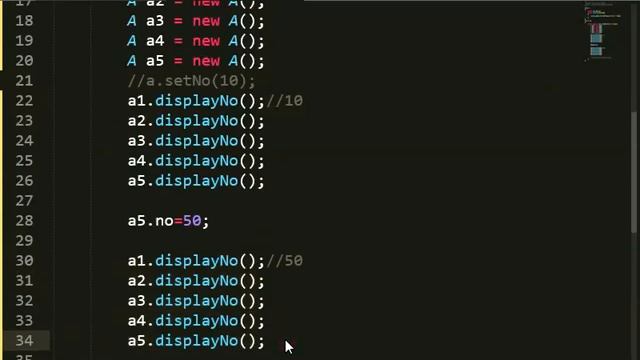
Task: Click 'a3.displayNo();' on line 24
Action: 196,140
